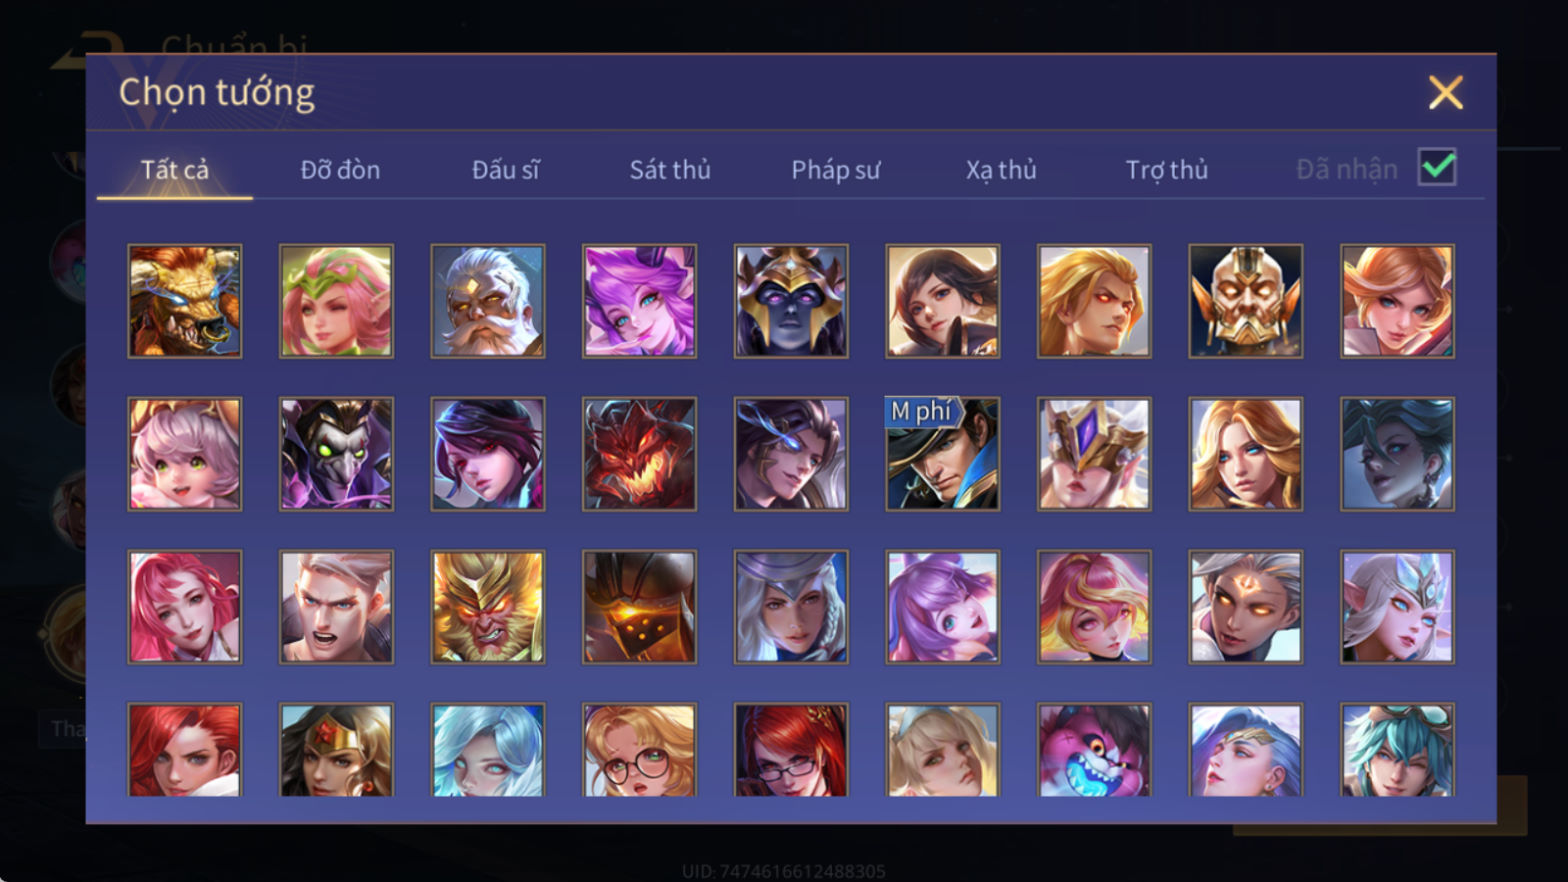Open the Sát thủ tab
Screen dimensions: 1568x882
pos(670,170)
